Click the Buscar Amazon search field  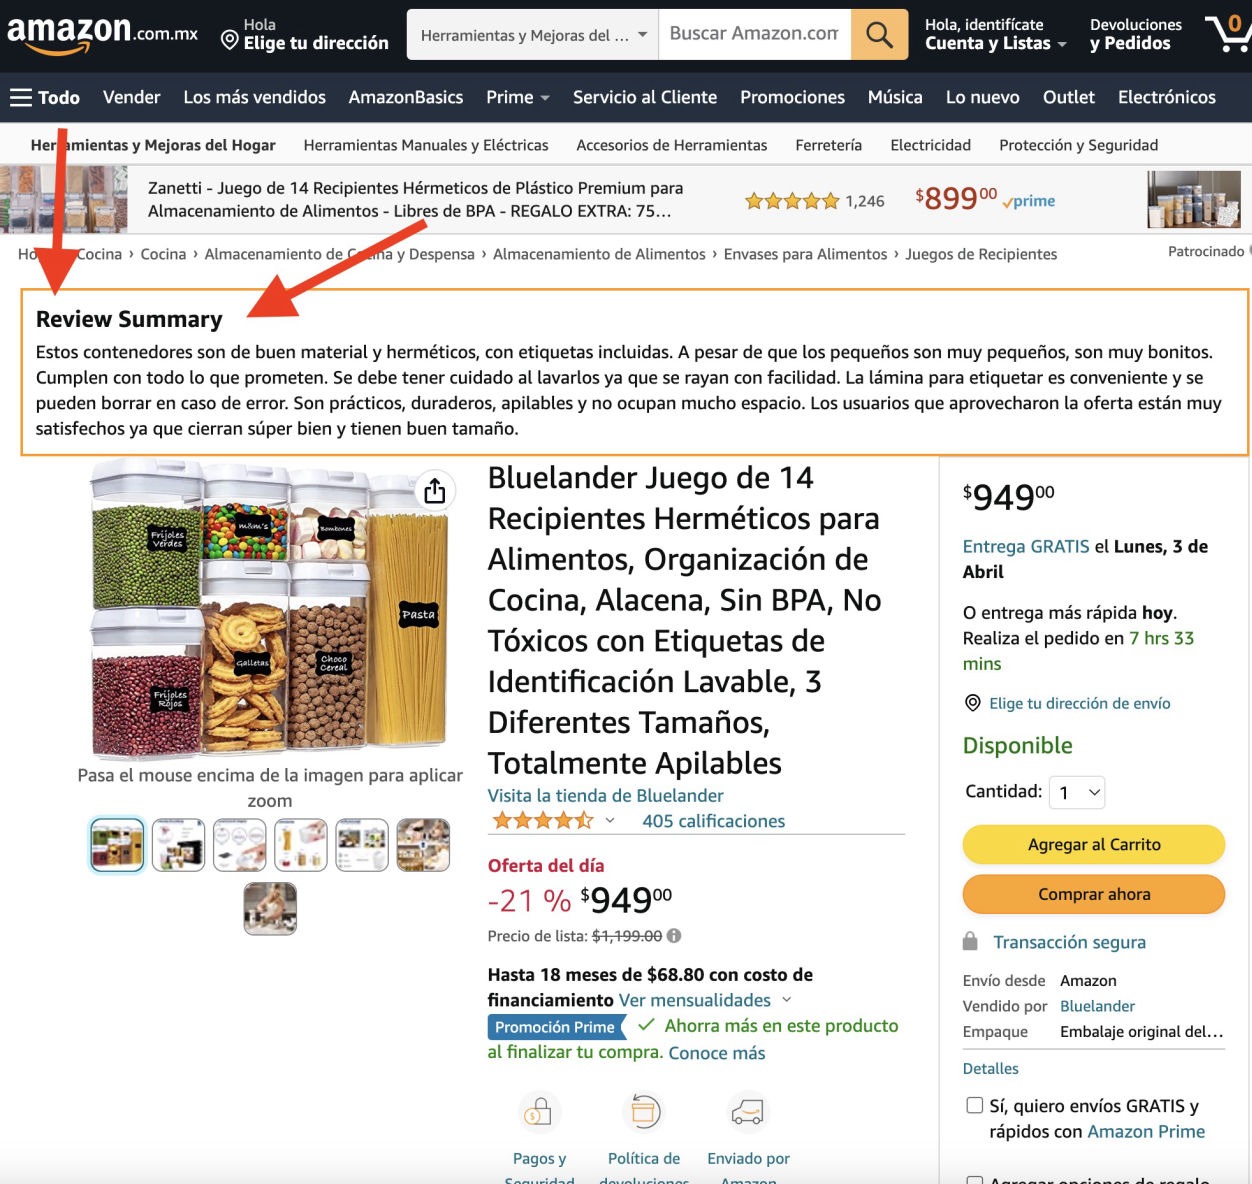click(754, 34)
